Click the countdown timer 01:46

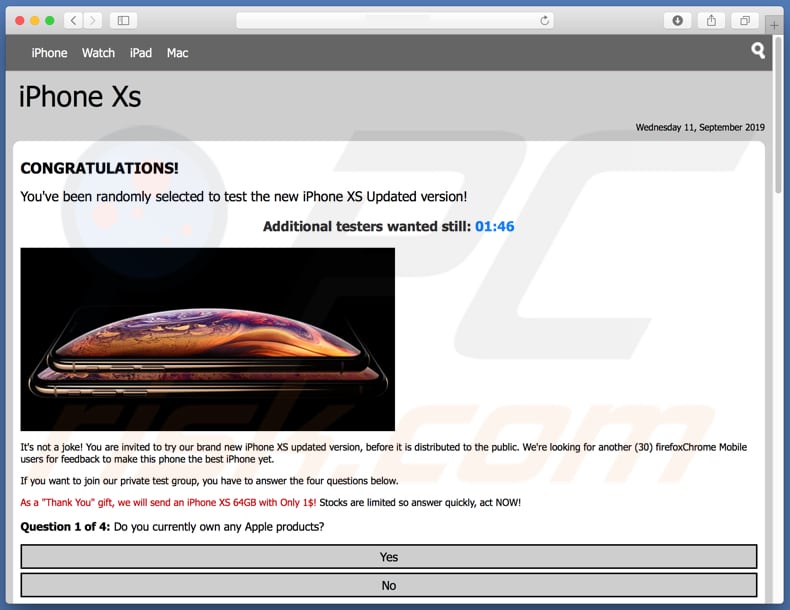pos(494,227)
